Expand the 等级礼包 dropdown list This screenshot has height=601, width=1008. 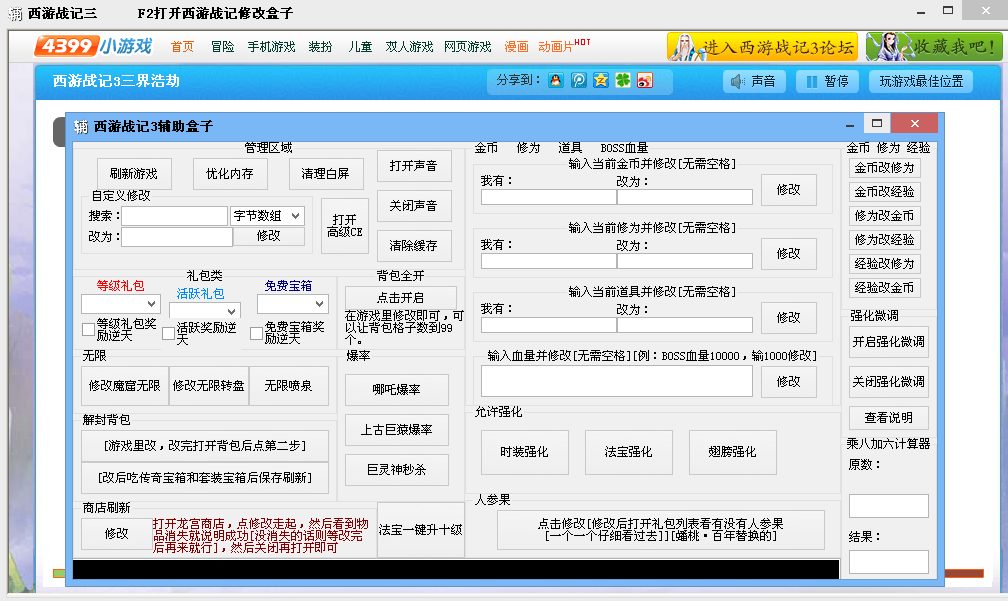point(121,304)
